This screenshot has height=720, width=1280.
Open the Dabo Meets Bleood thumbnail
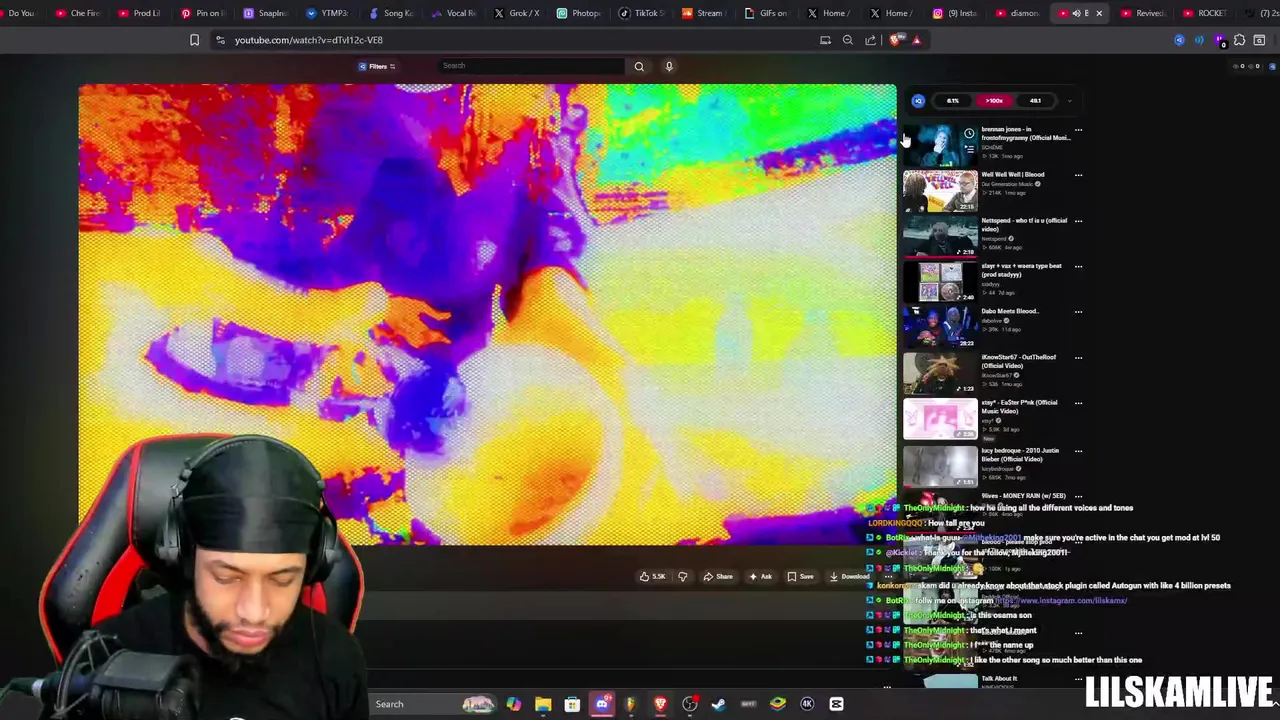tap(940, 328)
